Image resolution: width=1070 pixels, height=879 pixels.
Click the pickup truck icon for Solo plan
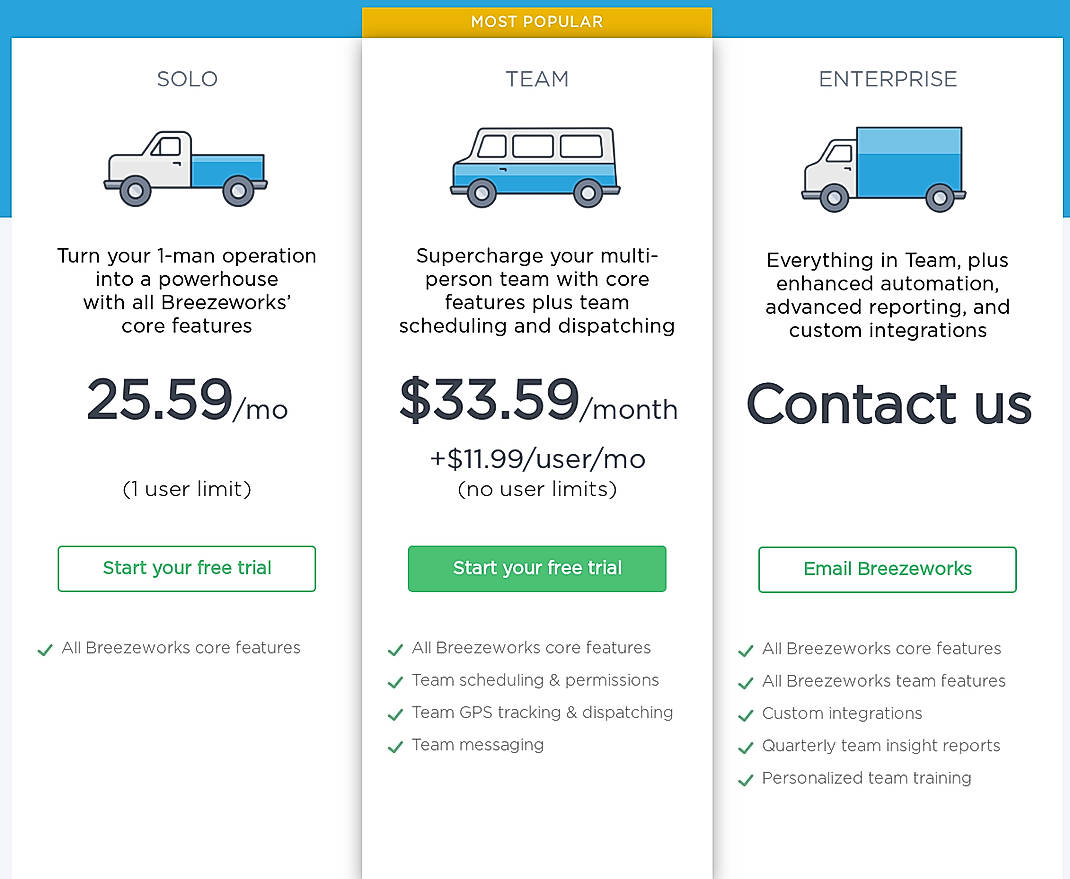(186, 165)
